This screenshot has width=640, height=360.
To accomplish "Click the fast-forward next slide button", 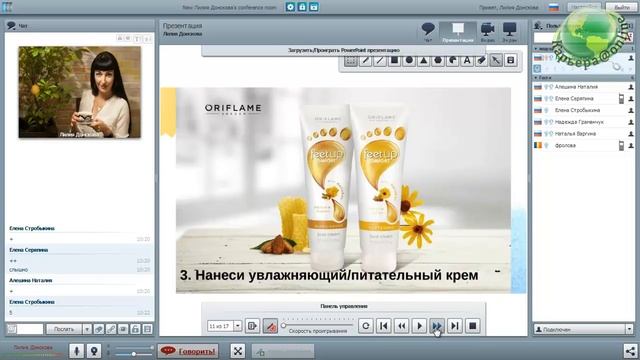I will tap(437, 326).
